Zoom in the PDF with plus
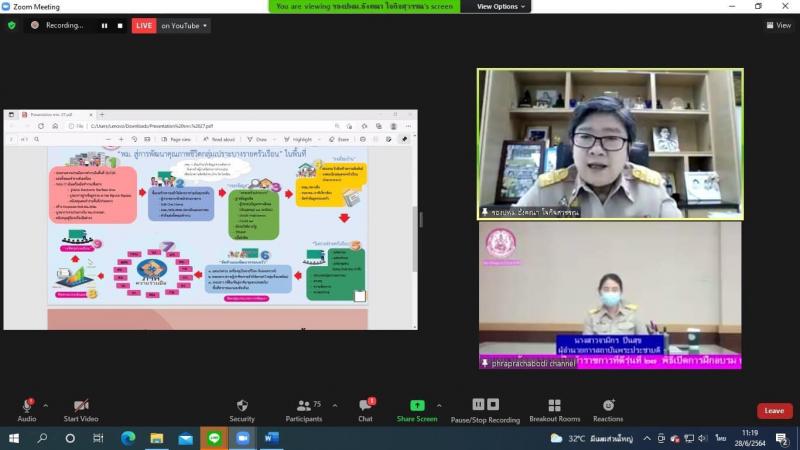This screenshot has height=450, width=800. pyautogui.click(x=121, y=139)
